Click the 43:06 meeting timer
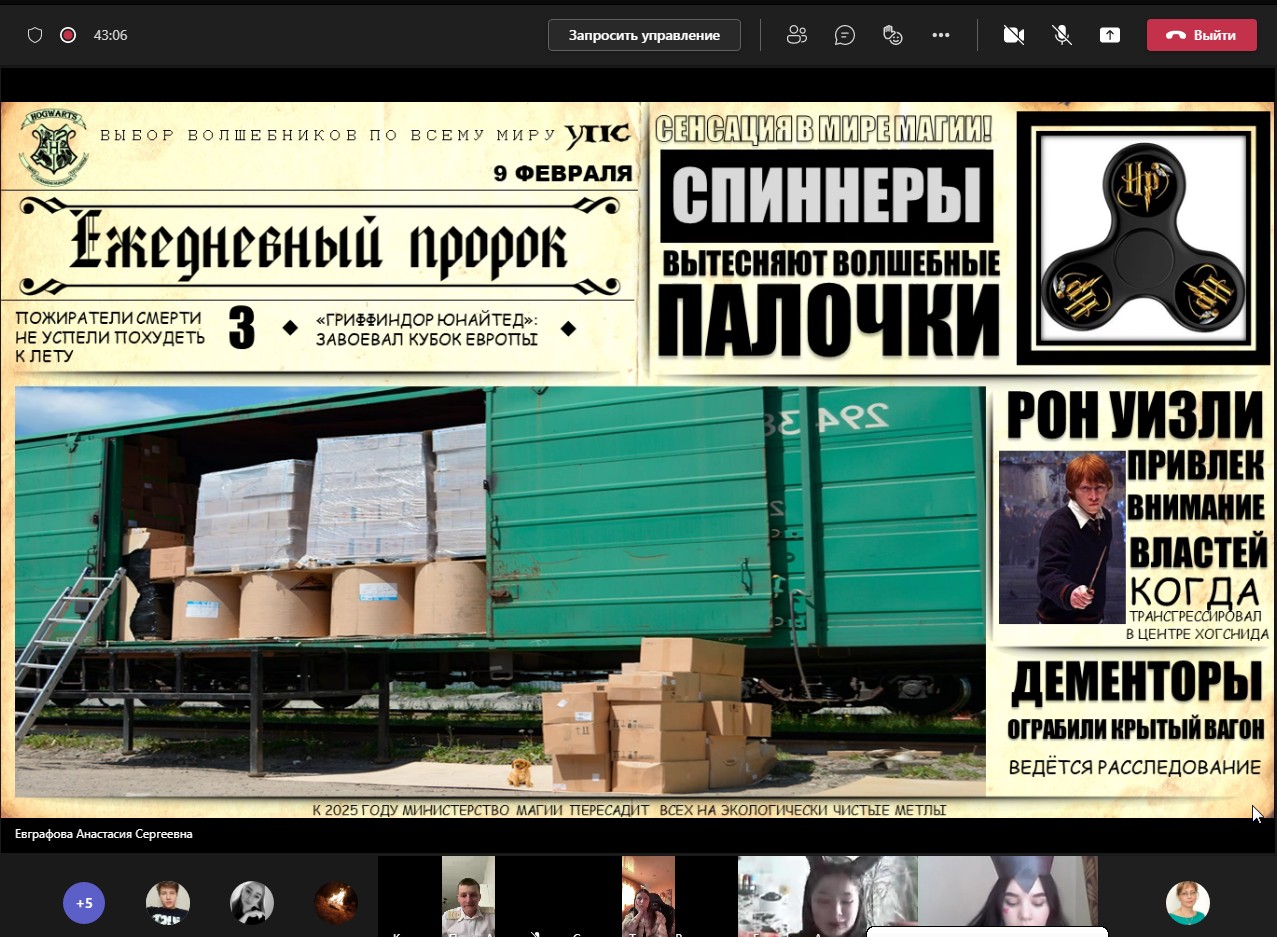Viewport: 1277px width, 937px height. 110,35
